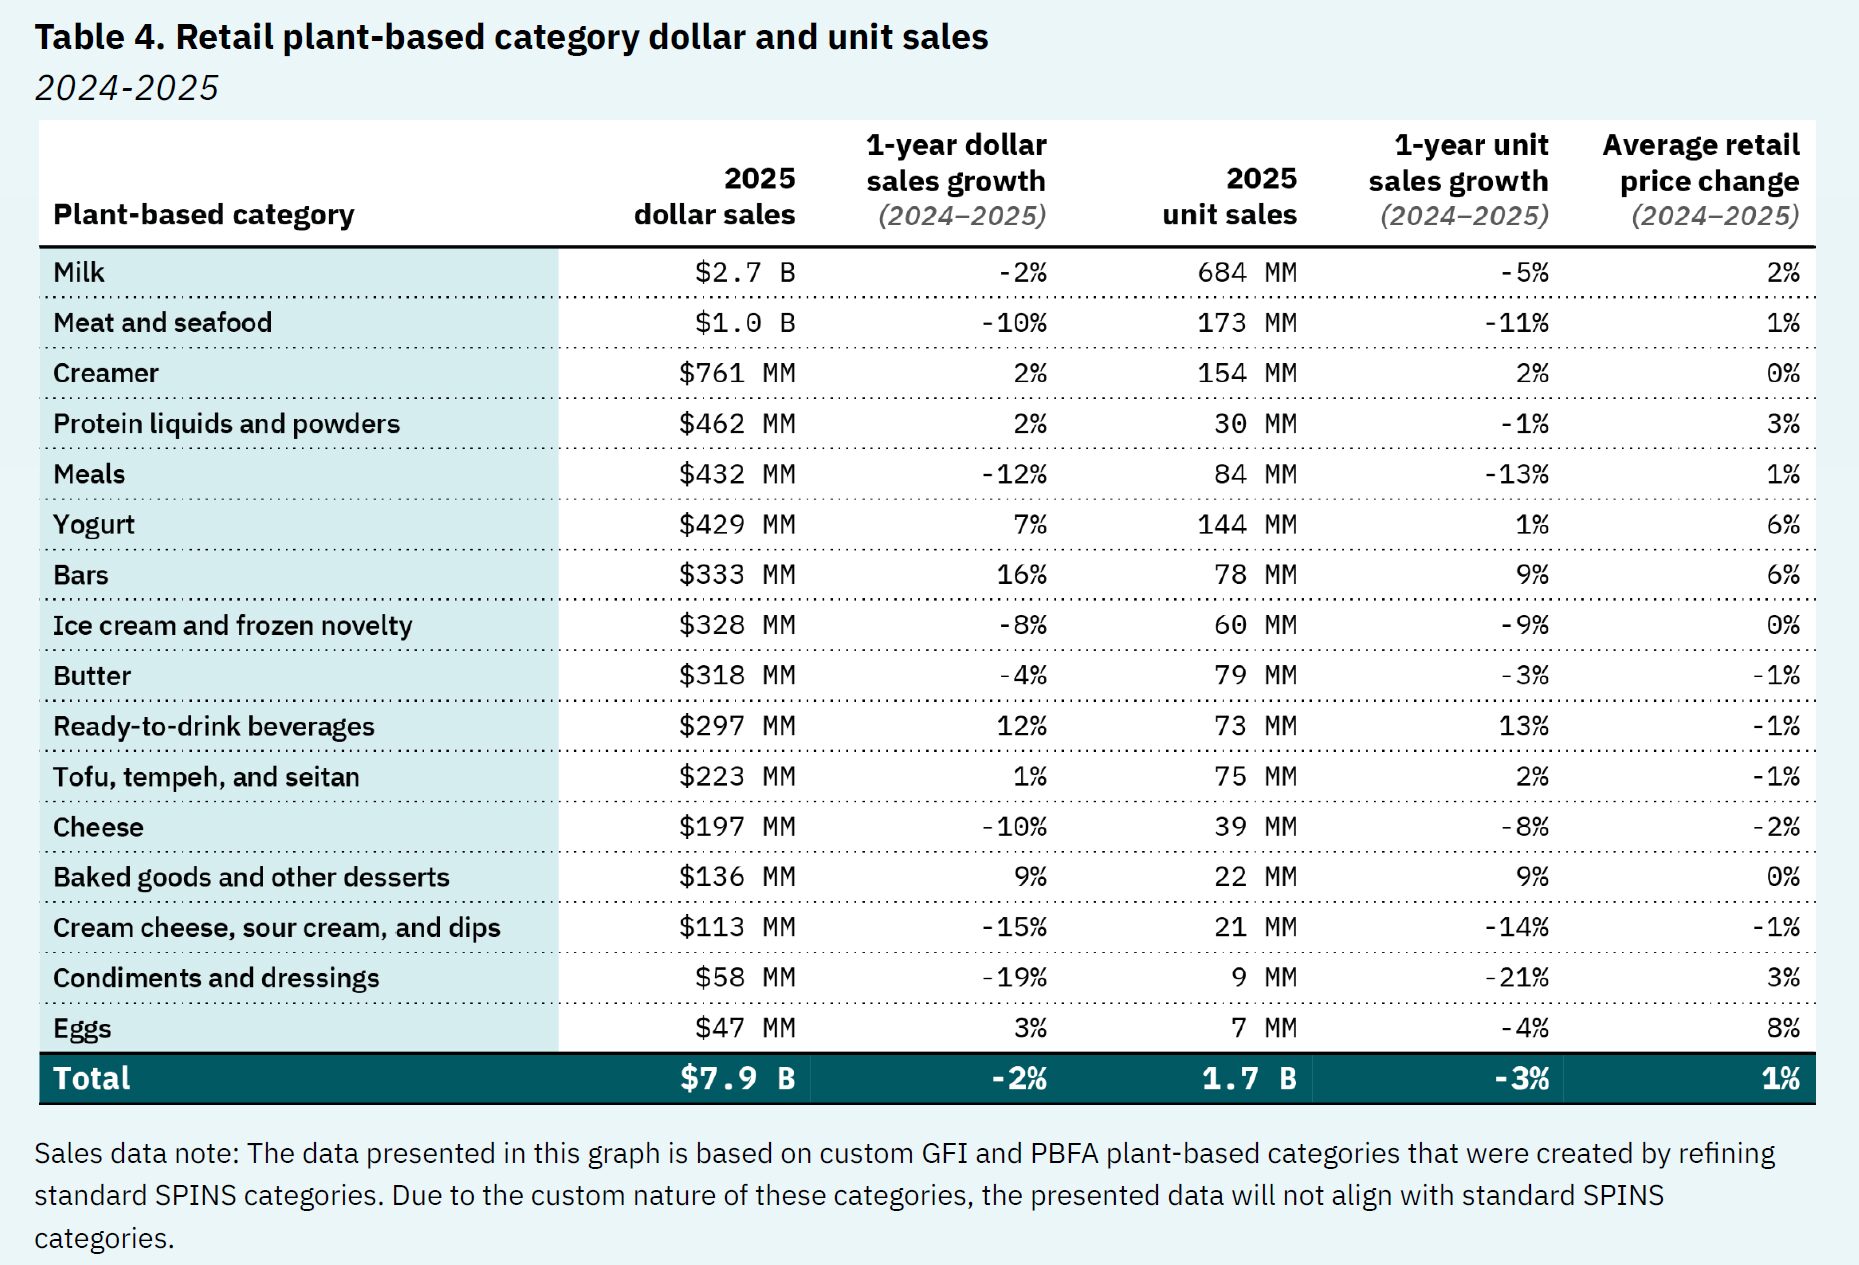Select the Protein liquids and powders label
1859x1265 pixels.
click(x=226, y=423)
